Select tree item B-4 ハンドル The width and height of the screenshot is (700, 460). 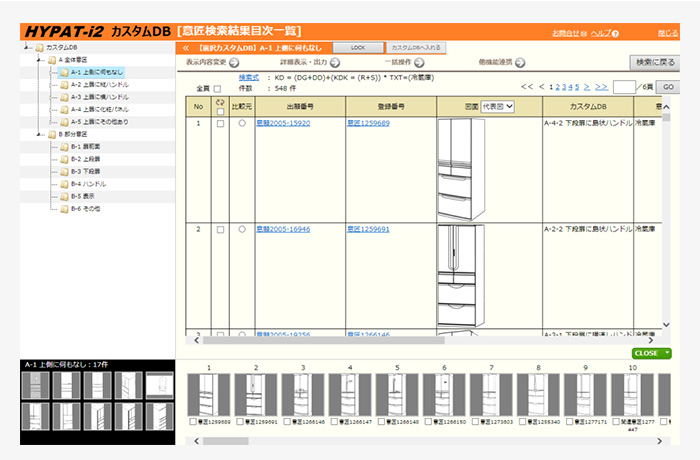(x=88, y=184)
